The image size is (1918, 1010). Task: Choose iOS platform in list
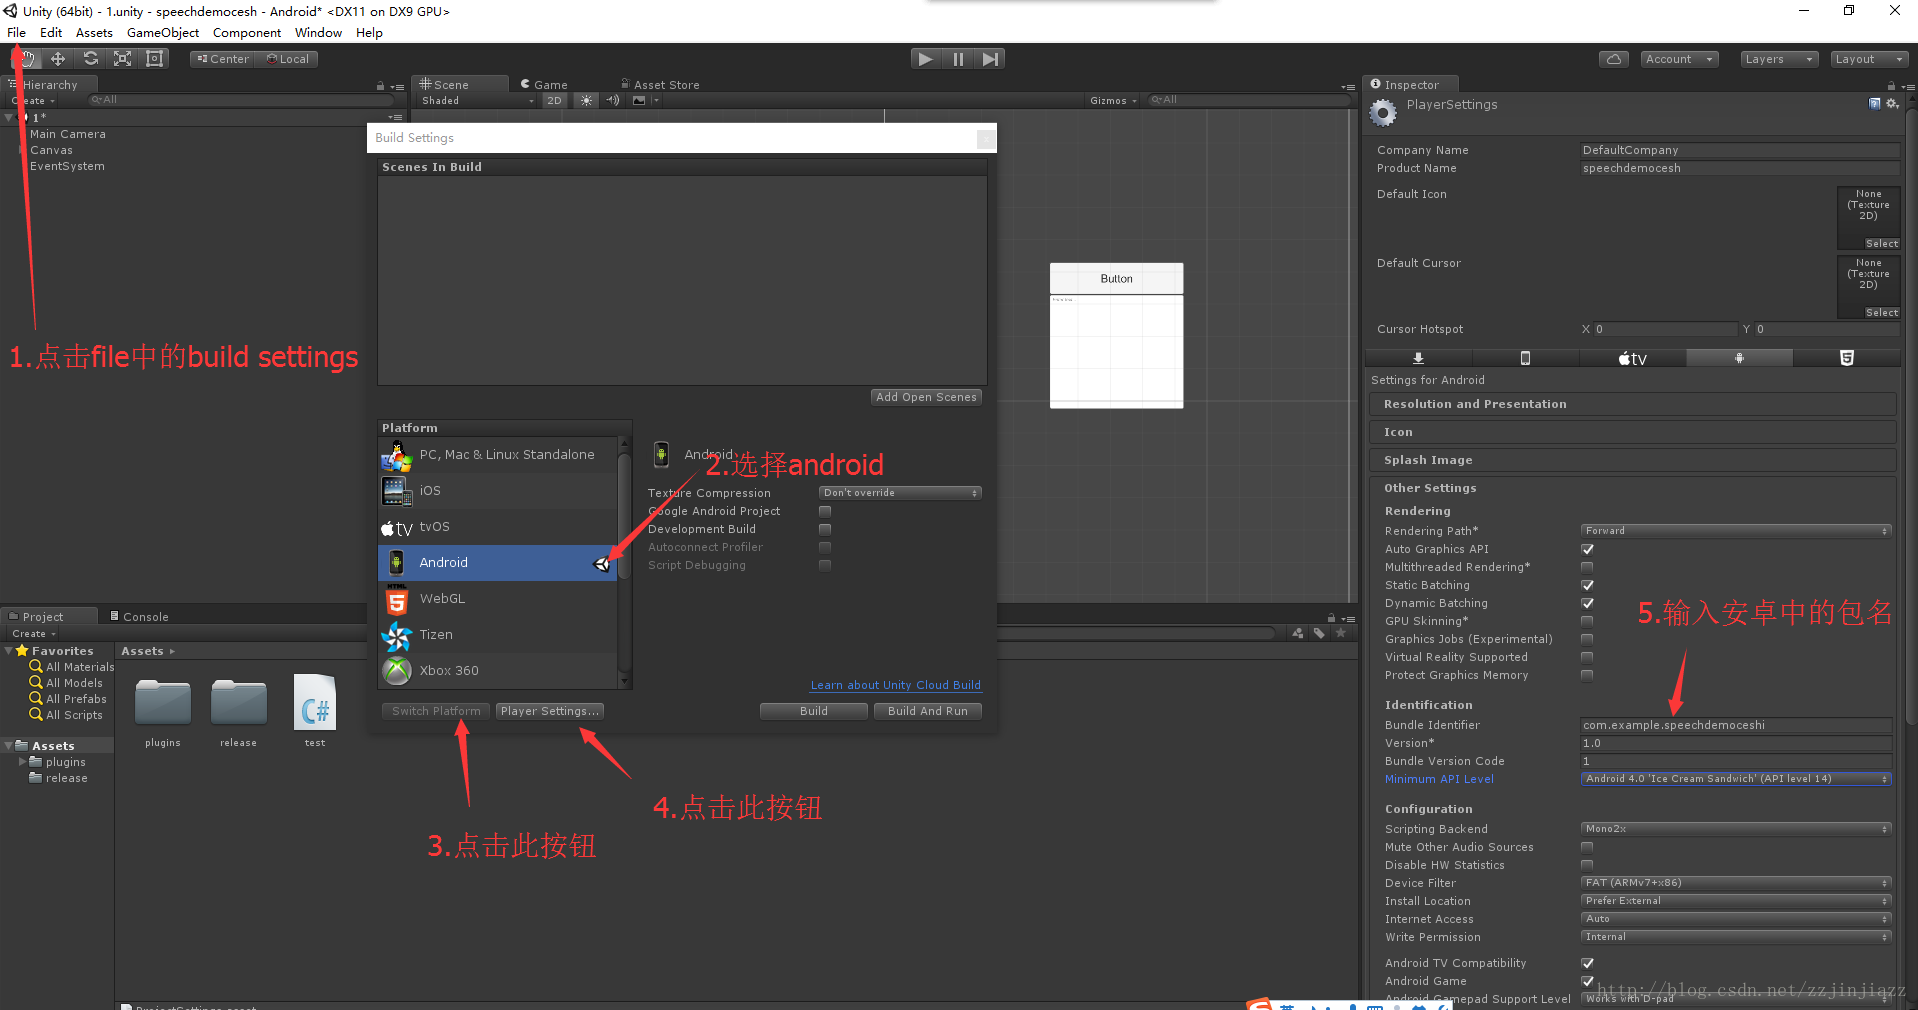pyautogui.click(x=497, y=491)
